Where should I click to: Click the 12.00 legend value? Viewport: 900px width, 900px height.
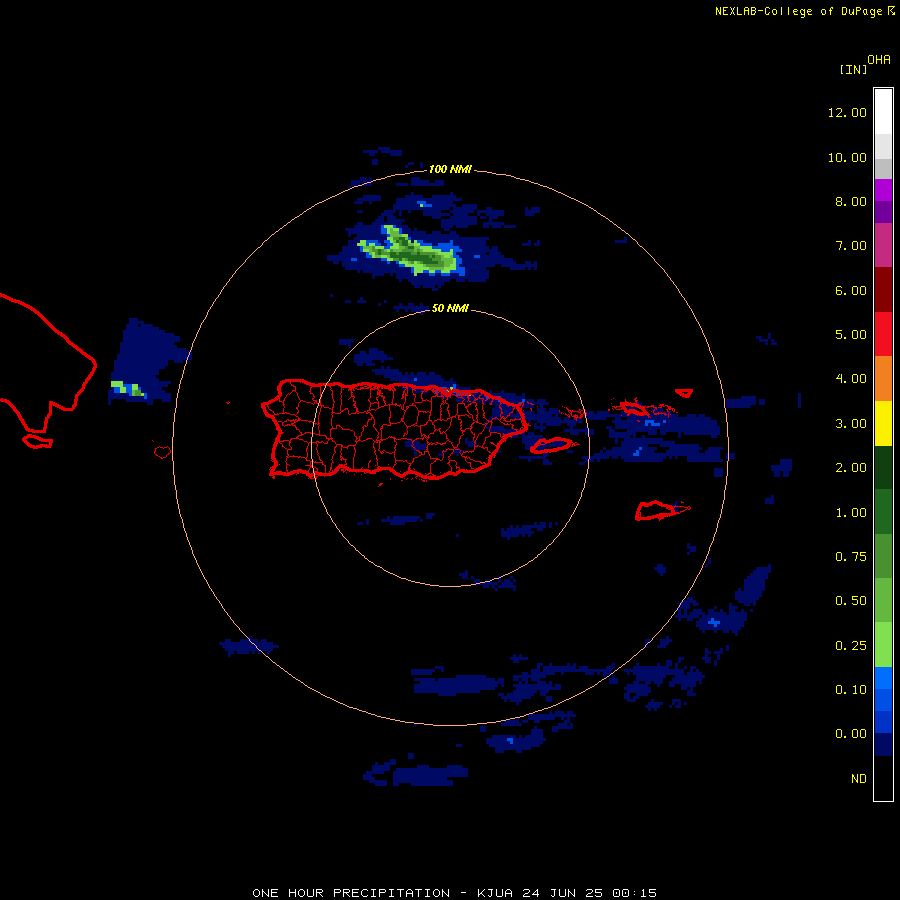[x=847, y=112]
